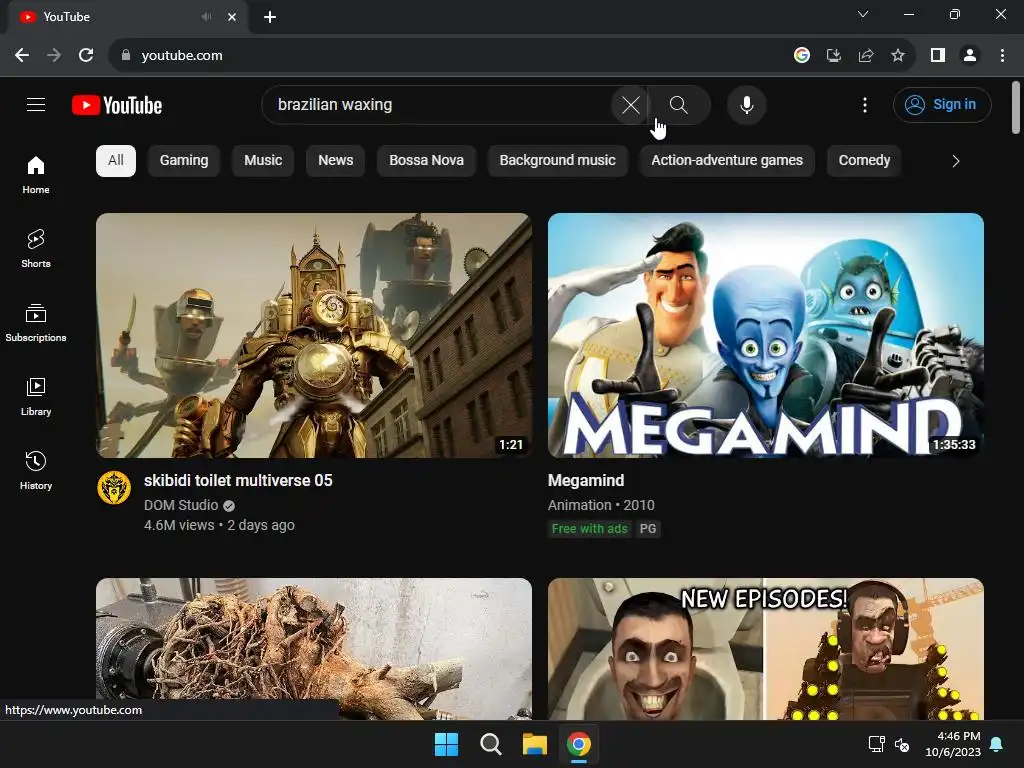The height and width of the screenshot is (768, 1024).
Task: Click the Megamind title link
Action: [586, 481]
